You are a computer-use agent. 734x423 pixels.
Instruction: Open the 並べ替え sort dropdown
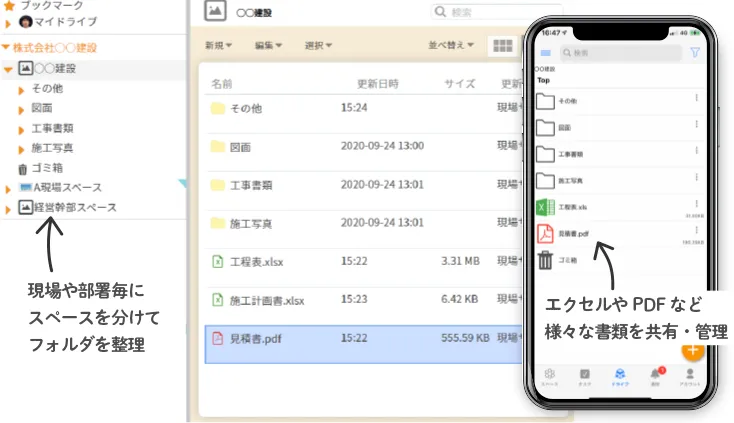pos(451,45)
